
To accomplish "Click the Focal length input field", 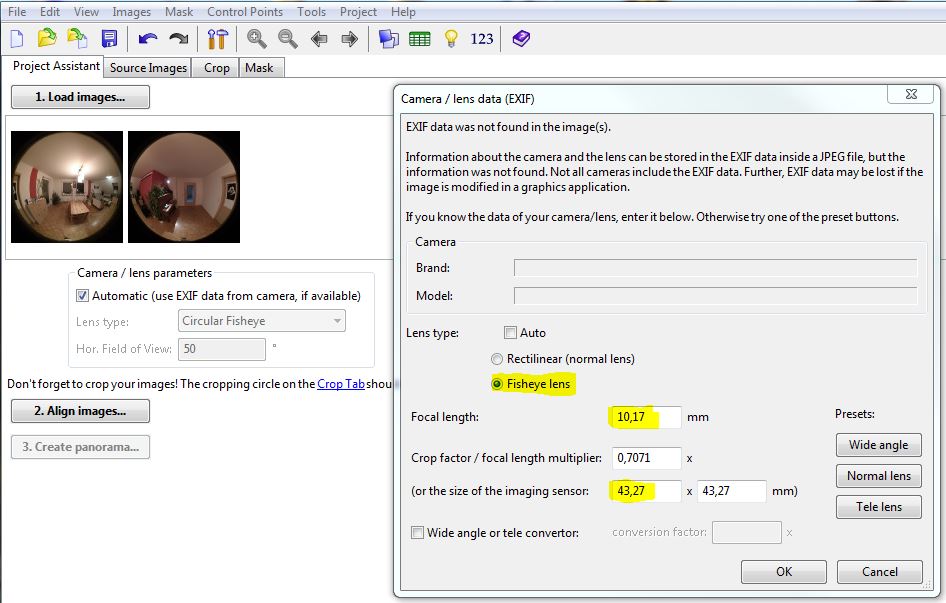I will click(644, 417).
